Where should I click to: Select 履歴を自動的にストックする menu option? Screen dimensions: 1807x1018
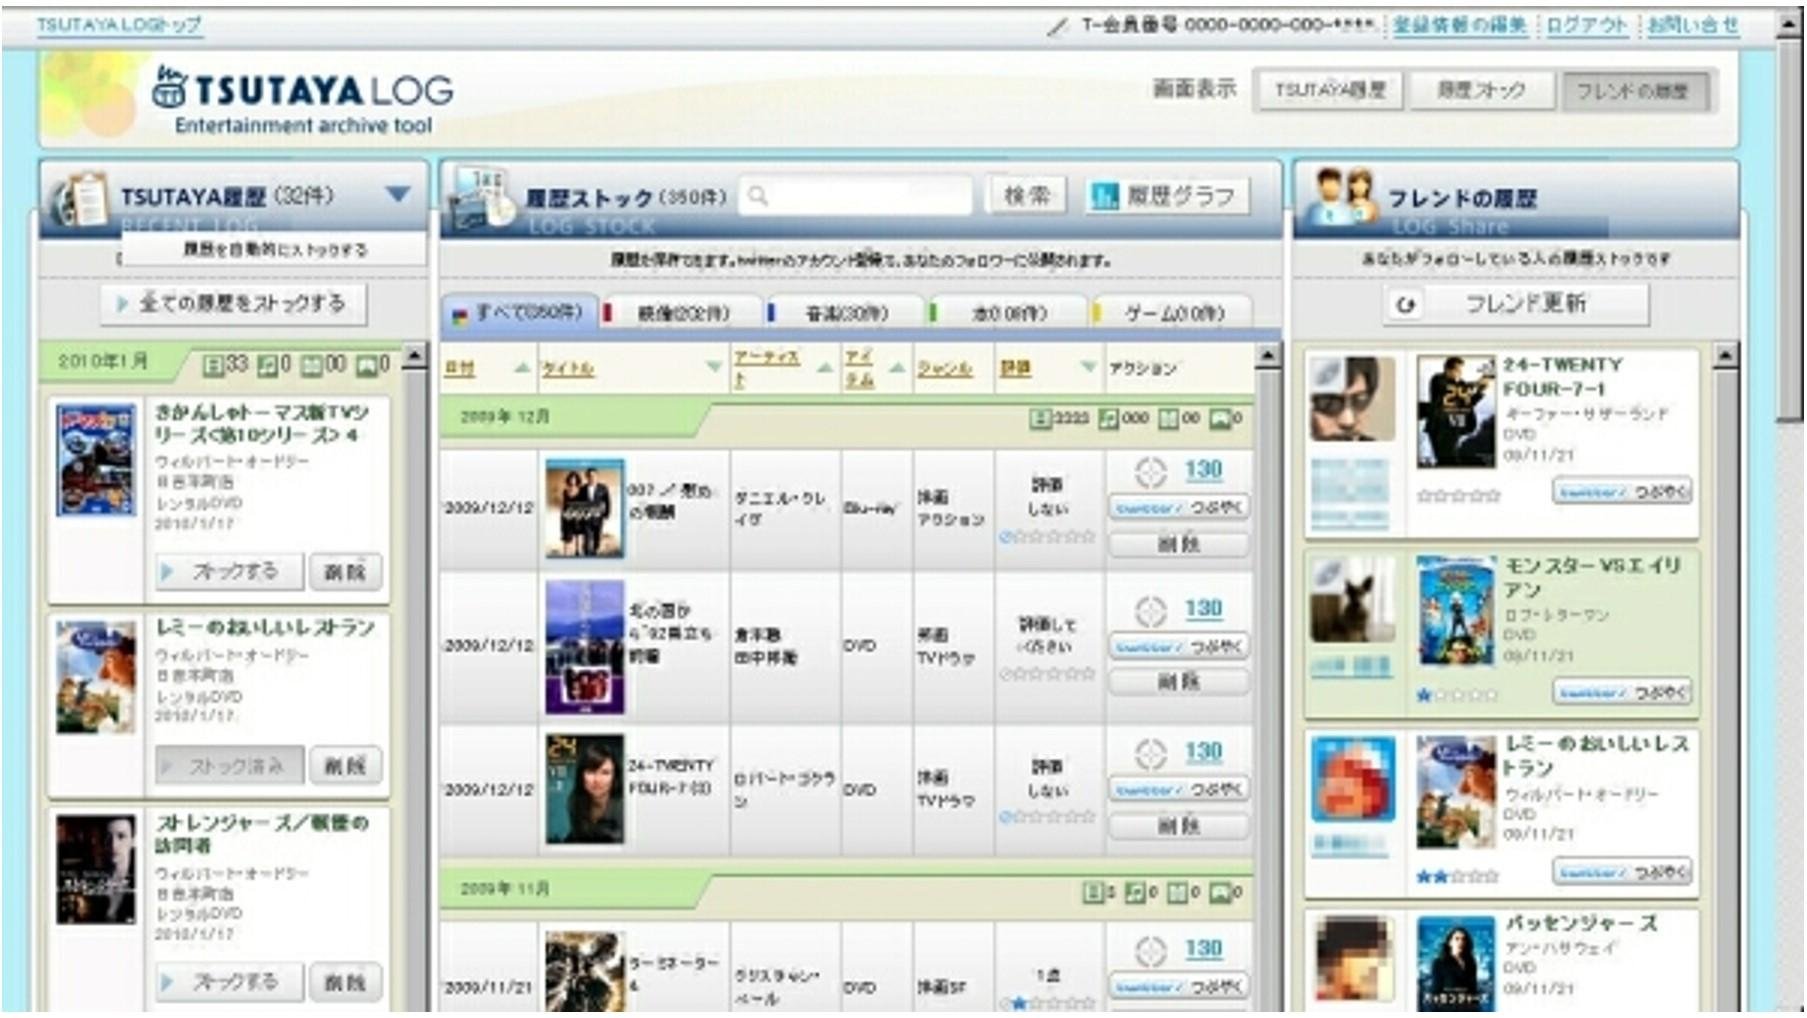275,250
